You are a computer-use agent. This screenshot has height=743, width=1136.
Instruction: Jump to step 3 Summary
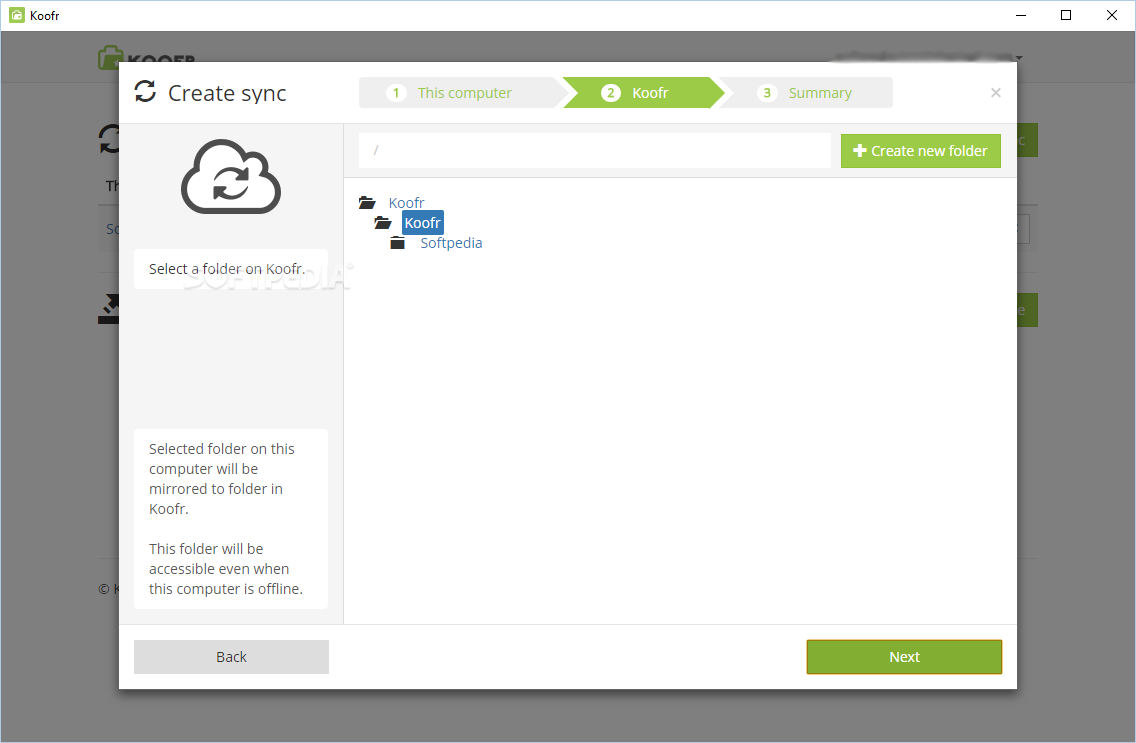(x=809, y=93)
